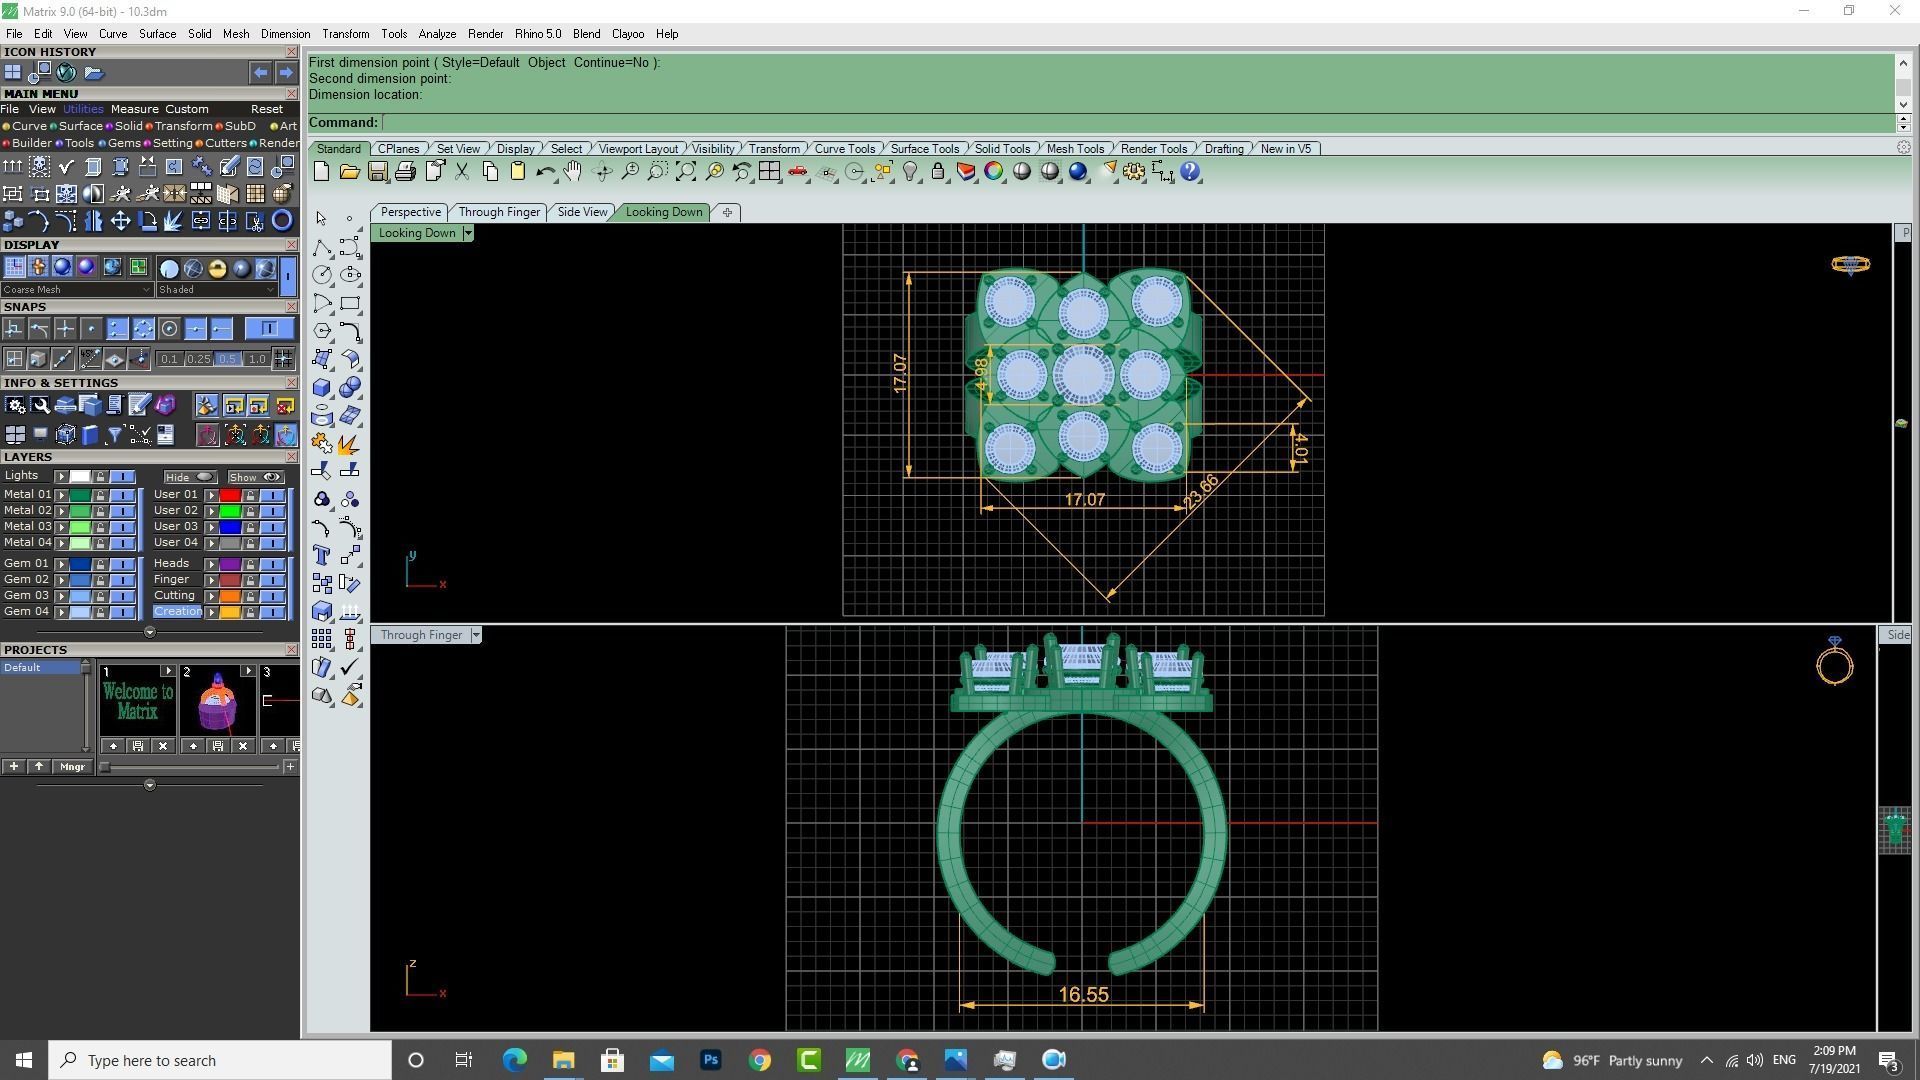This screenshot has width=1920, height=1080.
Task: Expand the Metal 02 layer arrow
Action: 61,511
